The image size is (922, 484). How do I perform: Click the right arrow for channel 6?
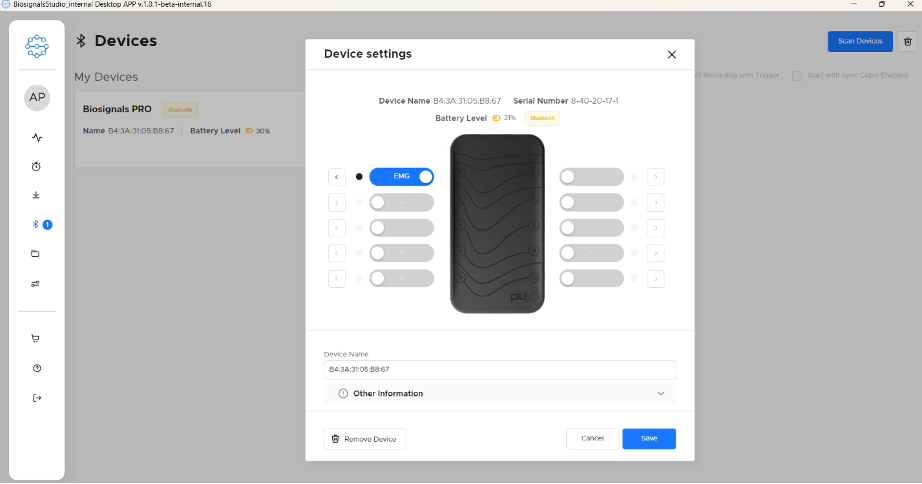(x=656, y=176)
